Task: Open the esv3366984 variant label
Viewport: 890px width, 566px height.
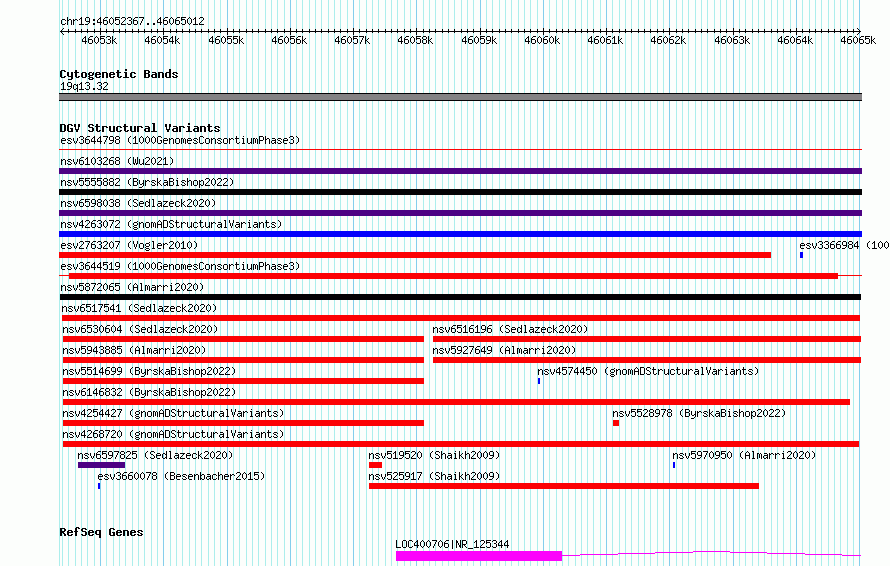Action: coord(844,245)
